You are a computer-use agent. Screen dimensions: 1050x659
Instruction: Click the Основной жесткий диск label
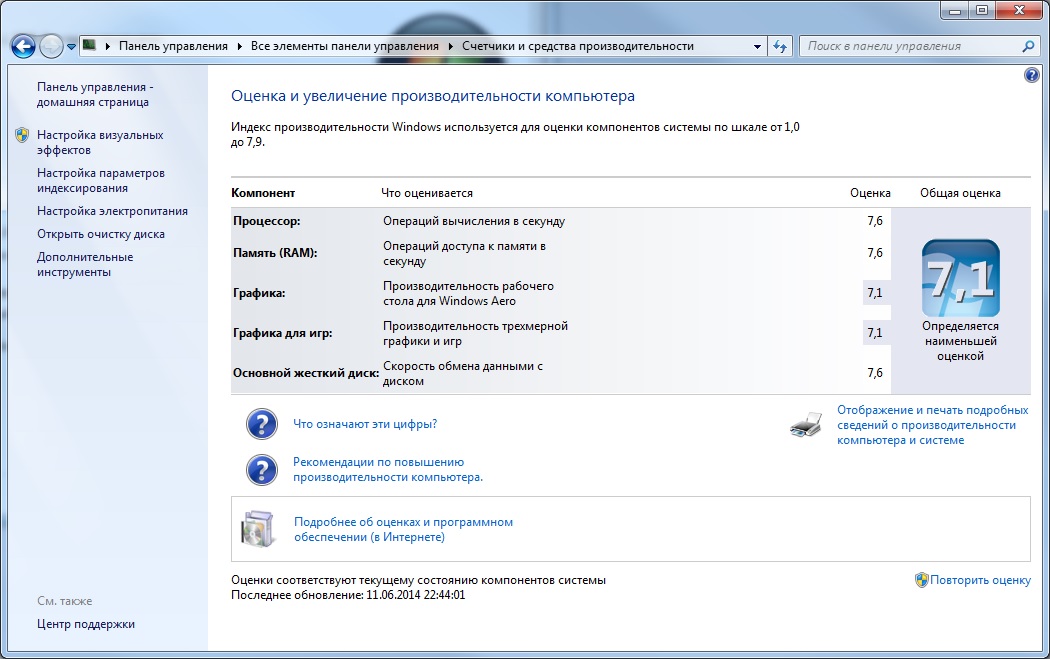[306, 373]
